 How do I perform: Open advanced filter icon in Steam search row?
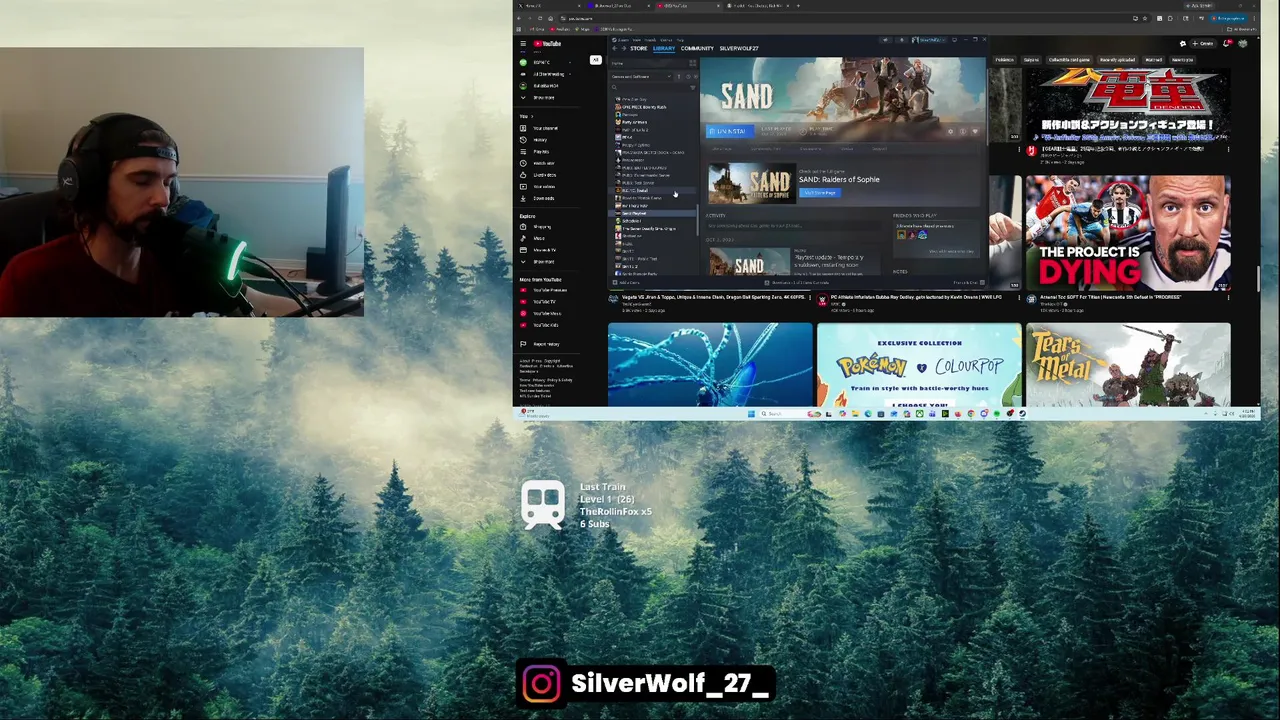pos(692,88)
